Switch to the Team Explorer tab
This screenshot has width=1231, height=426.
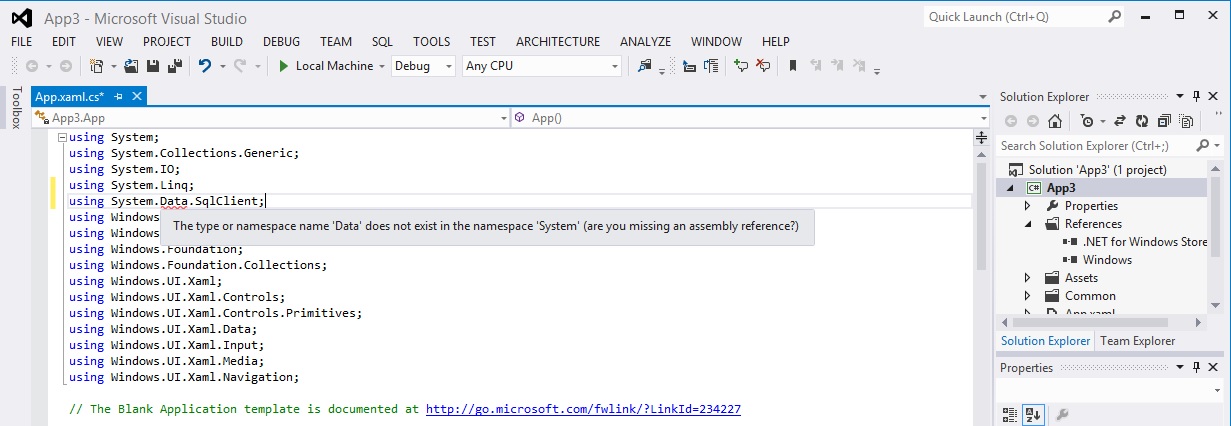point(1138,341)
